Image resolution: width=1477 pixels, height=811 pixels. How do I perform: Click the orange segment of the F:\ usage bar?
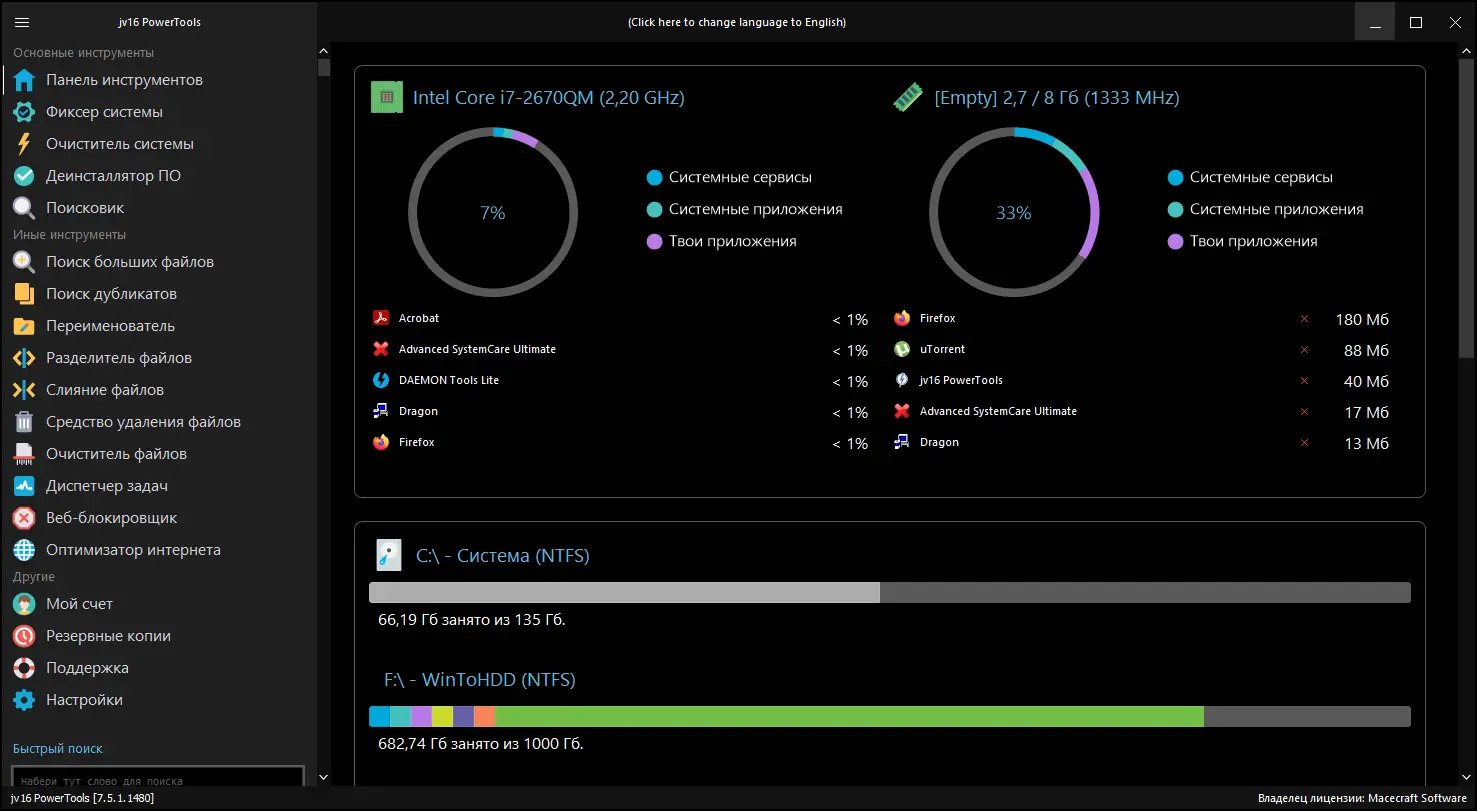484,717
